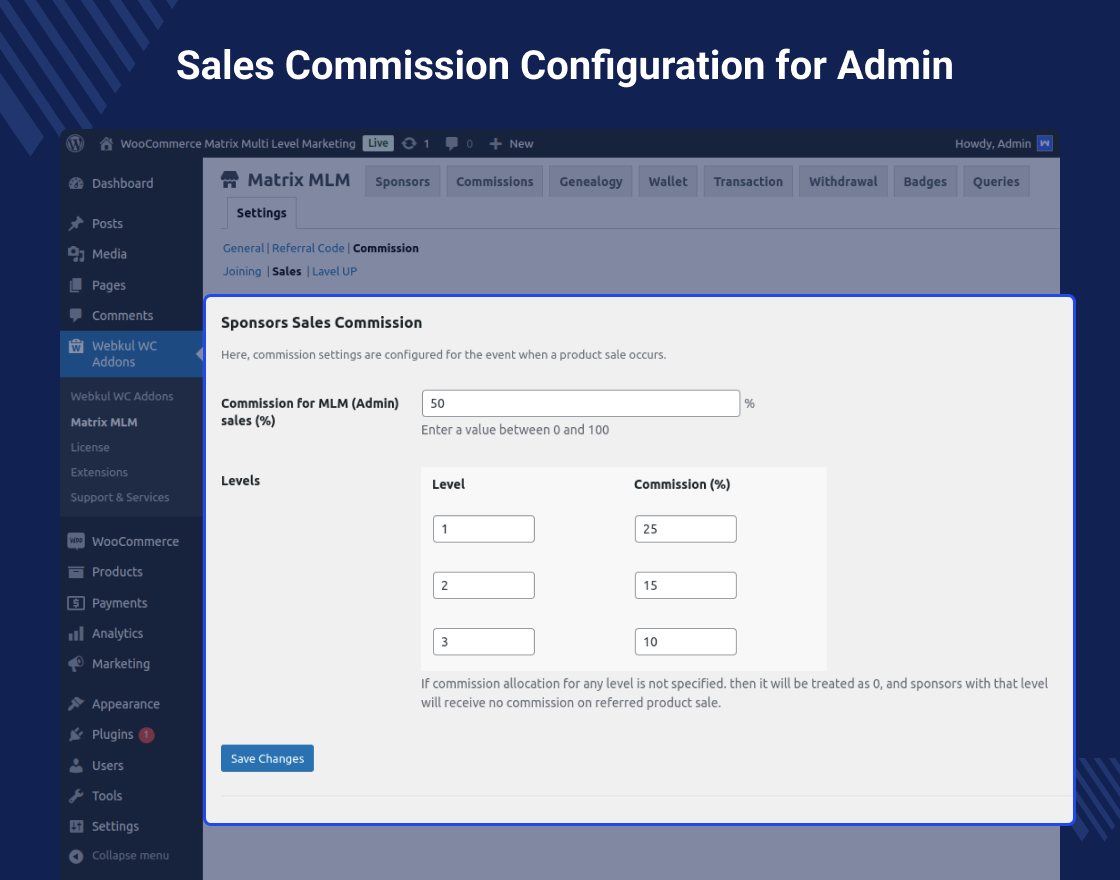
Task: Open the WordPress logo menu in admin bar
Action: tap(75, 143)
